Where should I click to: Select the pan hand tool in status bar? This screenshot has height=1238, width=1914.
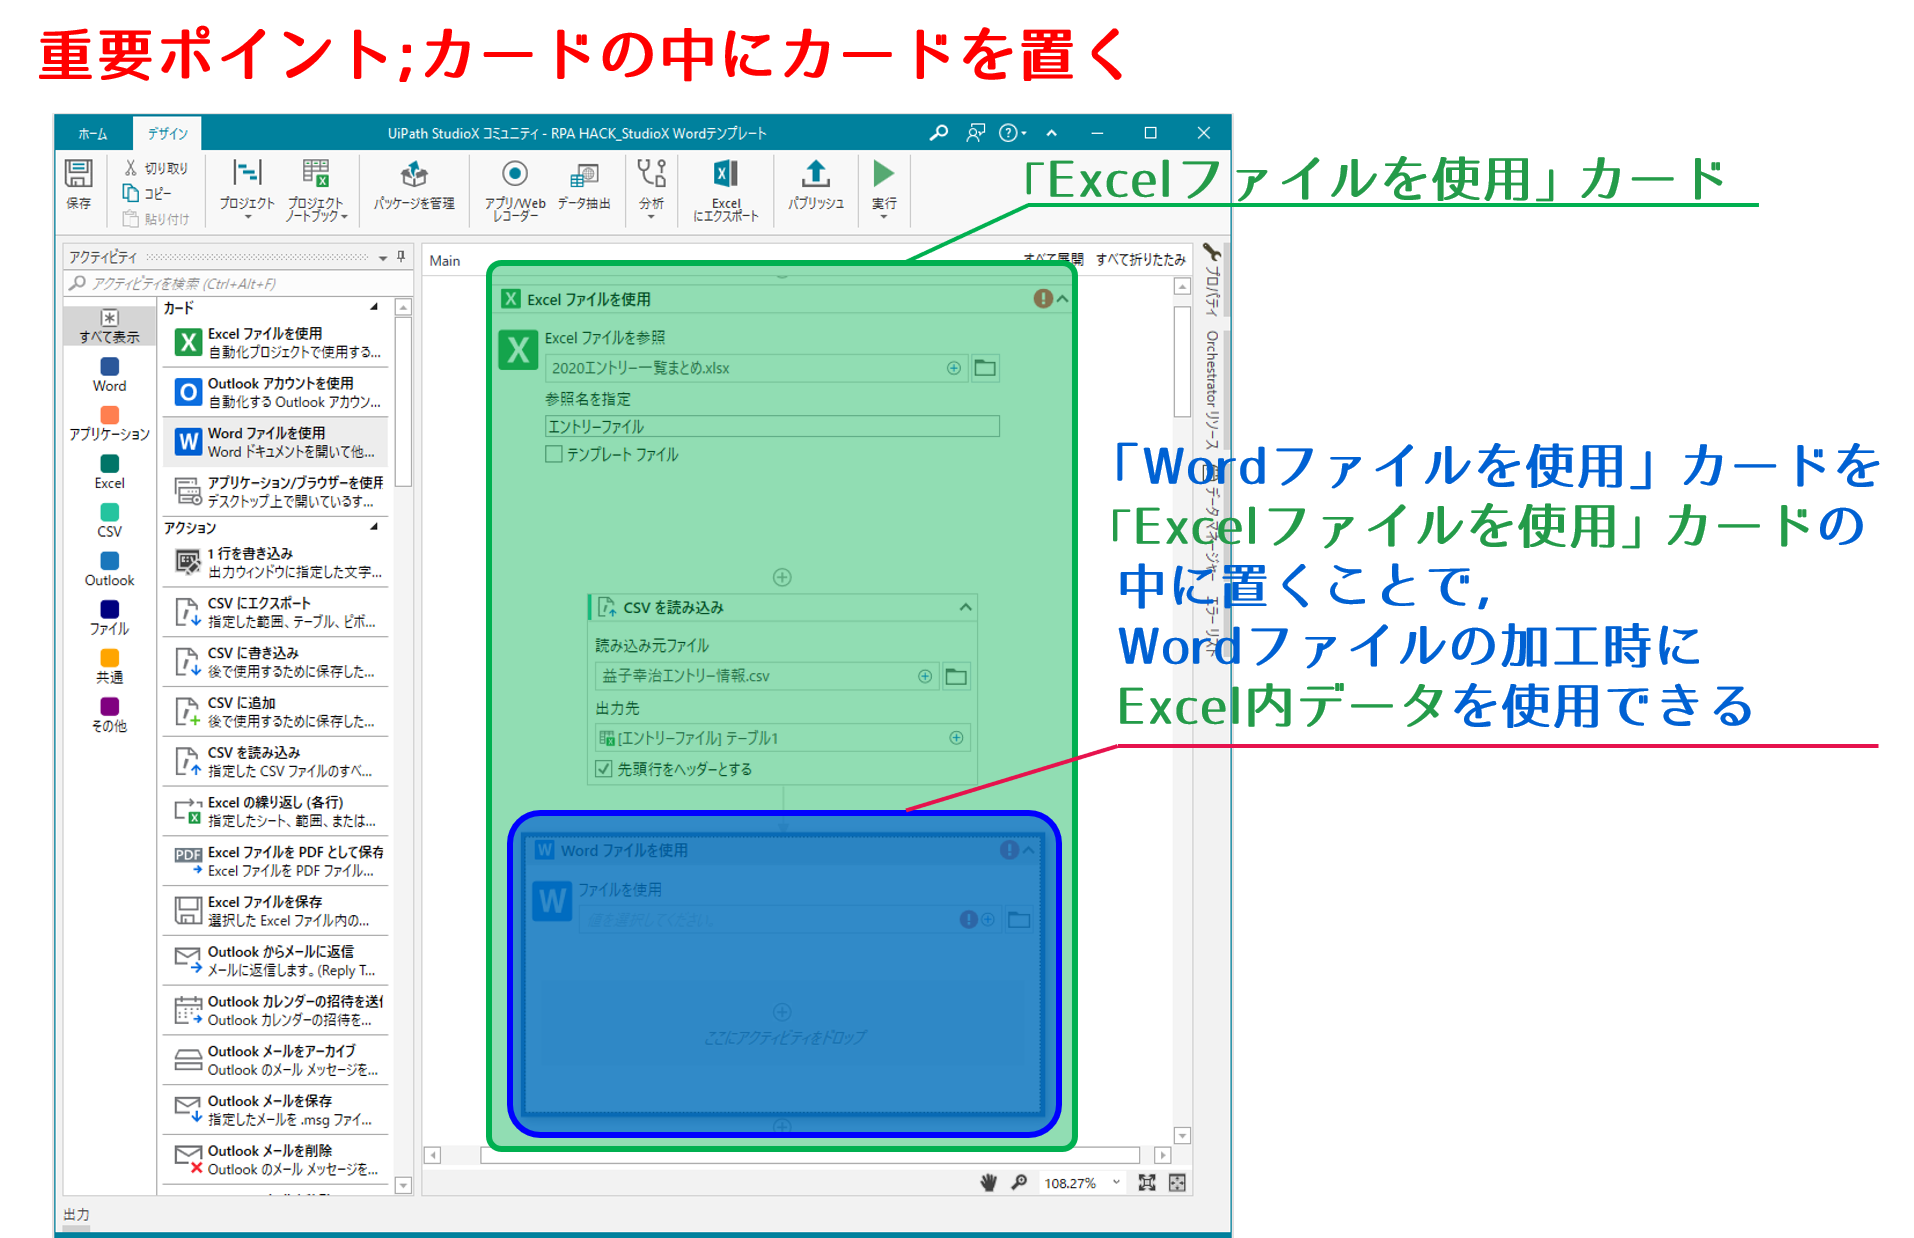[x=988, y=1183]
